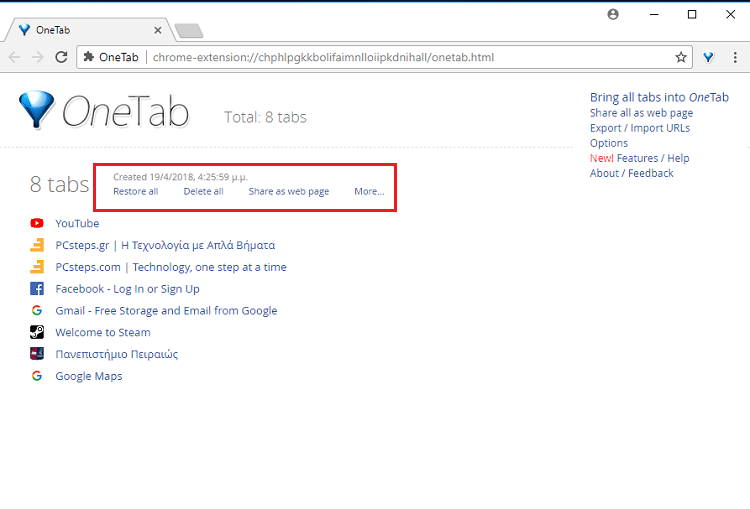This screenshot has width=750, height=509.
Task: Click Bring all tabs into OneTab
Action: coord(659,97)
